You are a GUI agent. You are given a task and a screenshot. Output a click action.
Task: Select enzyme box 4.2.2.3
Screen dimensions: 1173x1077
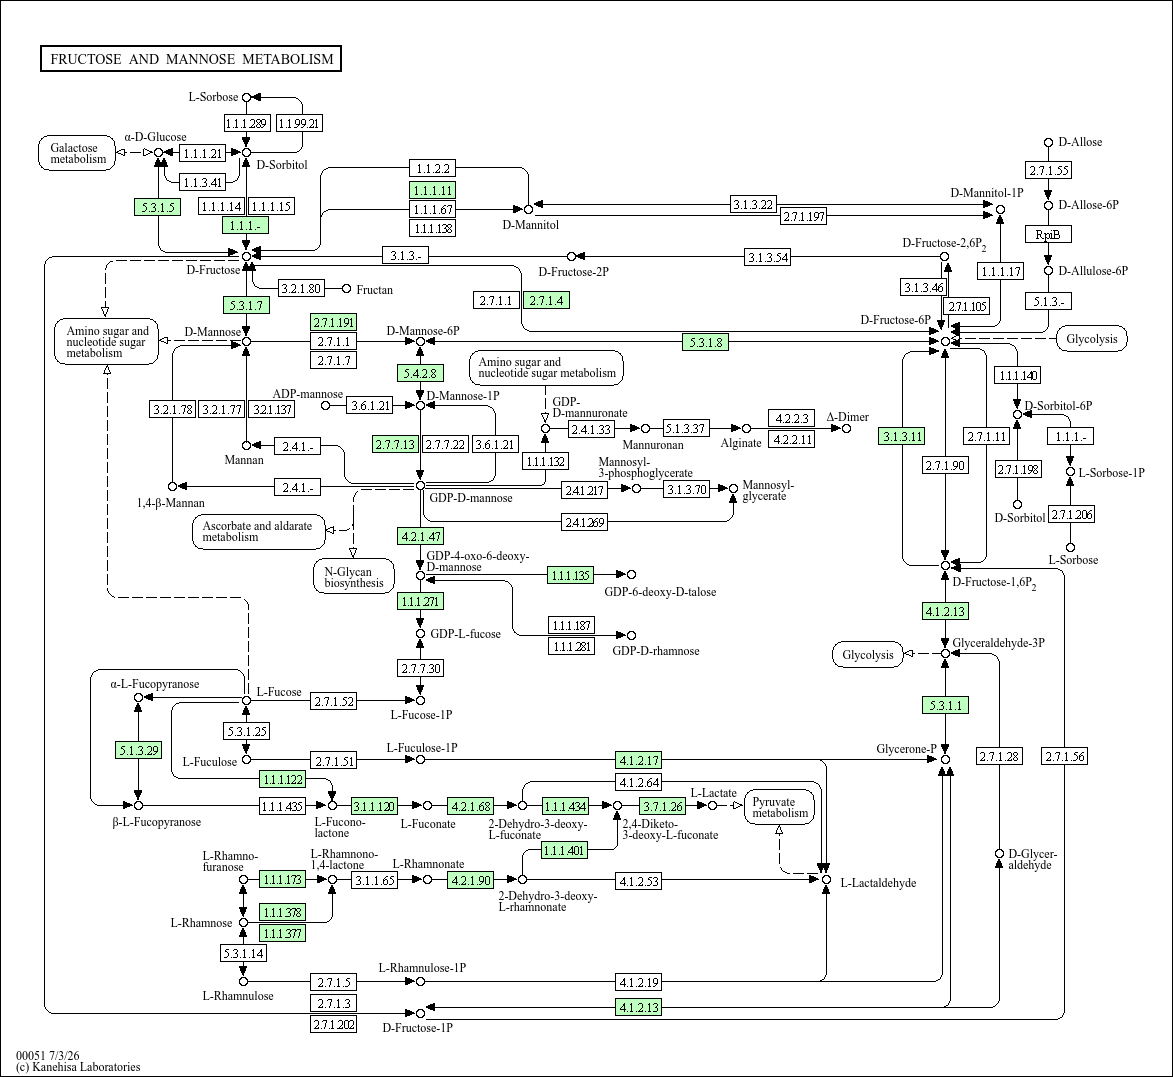tap(791, 418)
